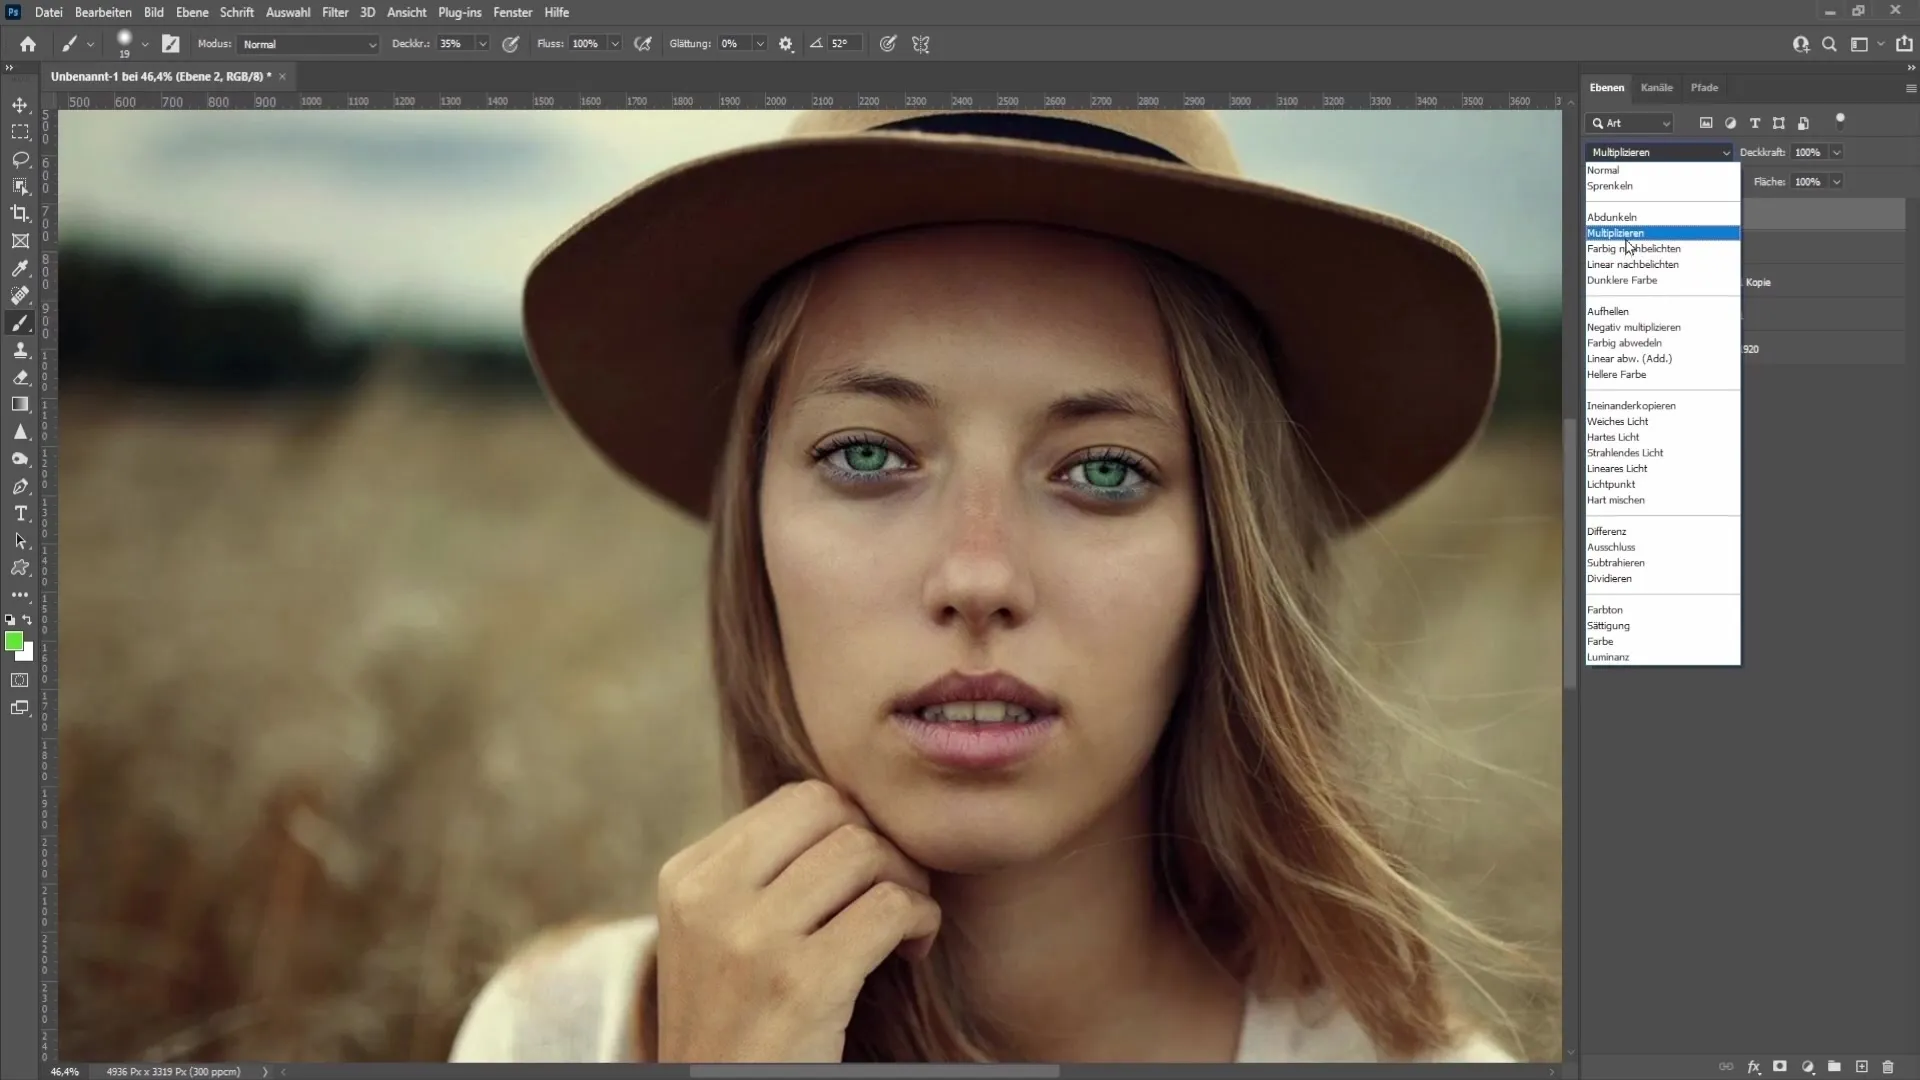This screenshot has height=1080, width=1920.
Task: Open the Filter menu
Action: 335,12
